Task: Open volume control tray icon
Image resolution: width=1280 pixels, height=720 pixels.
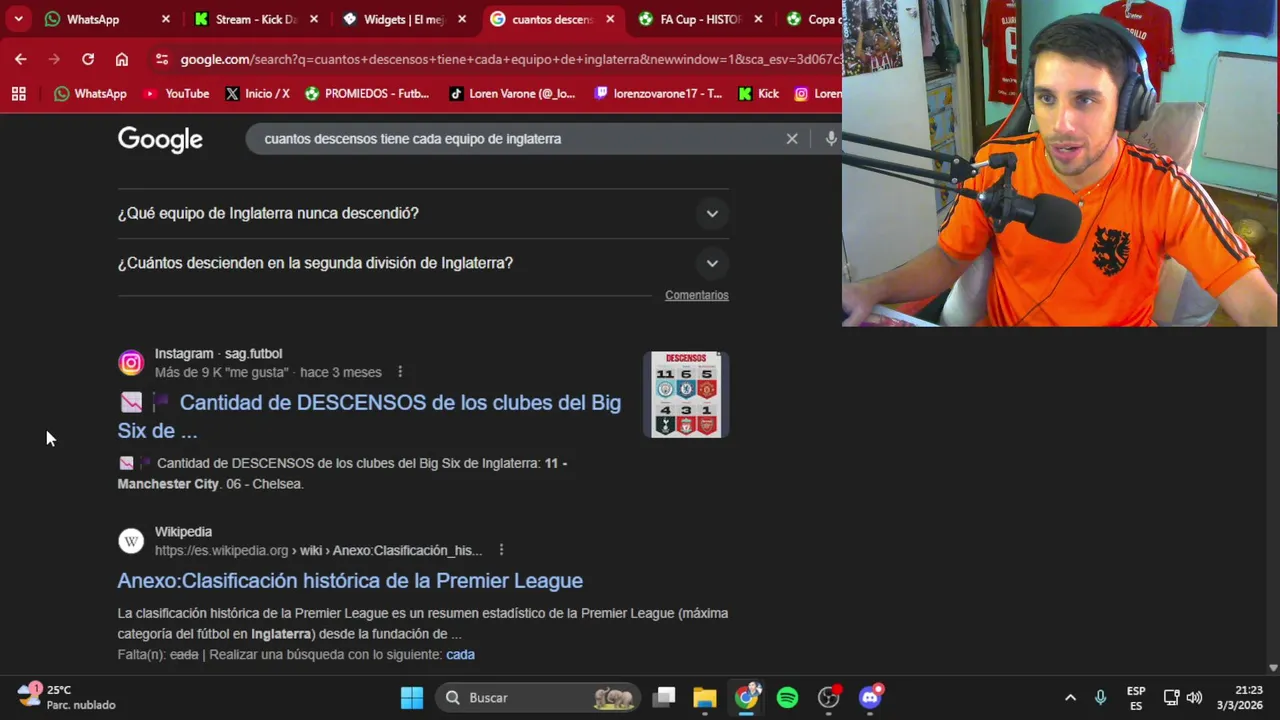Action: (1194, 697)
